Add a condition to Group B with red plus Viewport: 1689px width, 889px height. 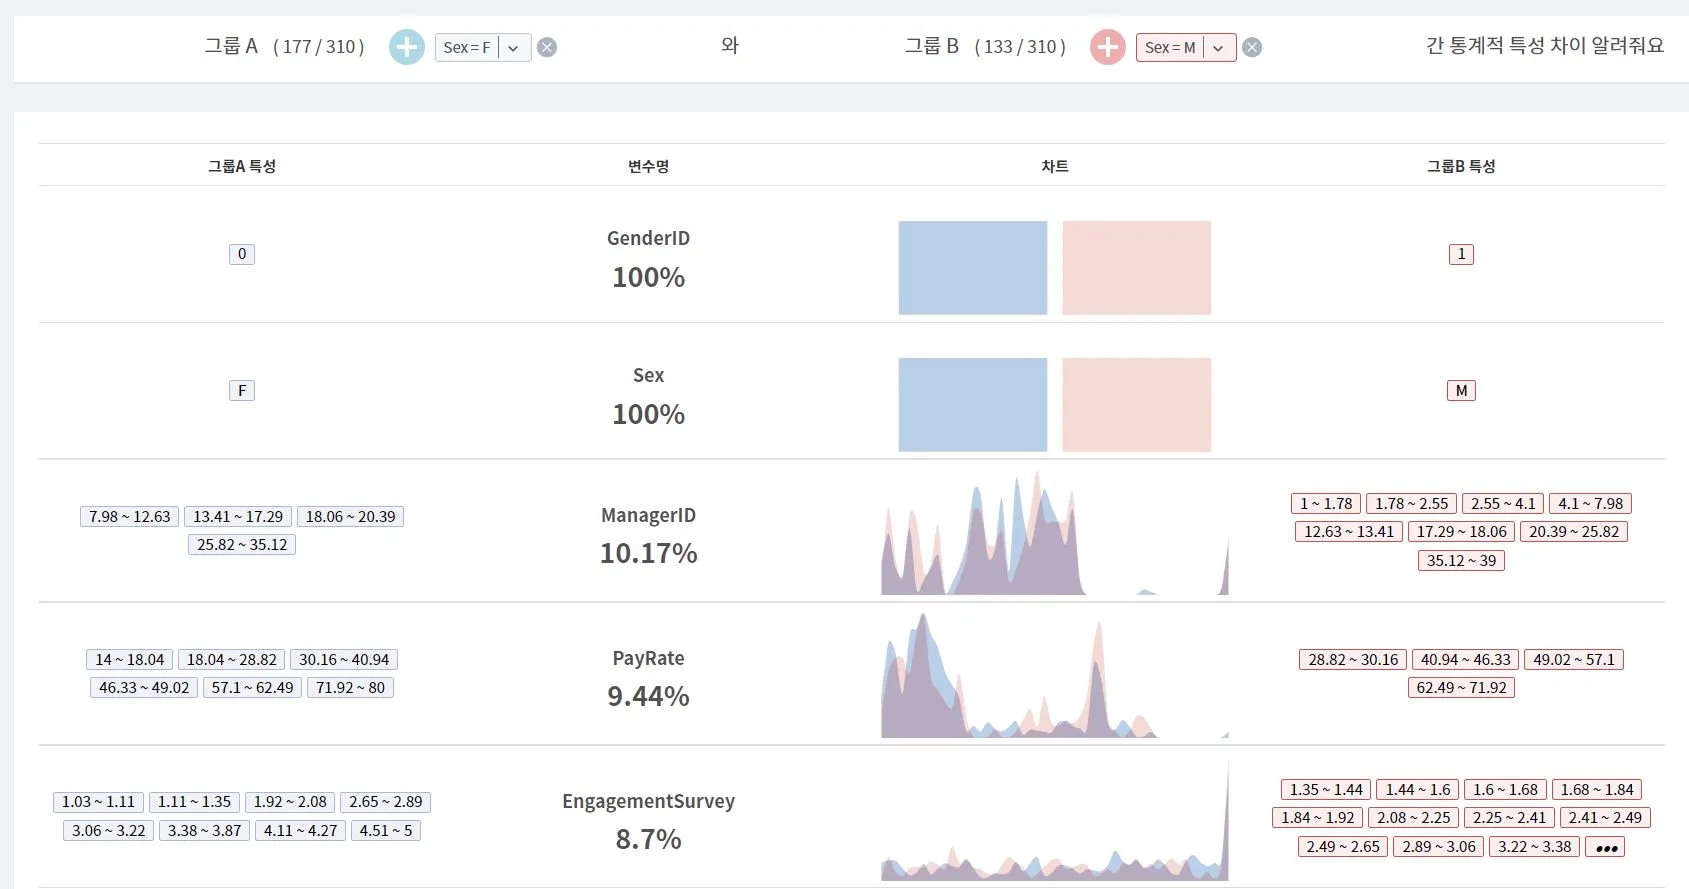pyautogui.click(x=1107, y=47)
